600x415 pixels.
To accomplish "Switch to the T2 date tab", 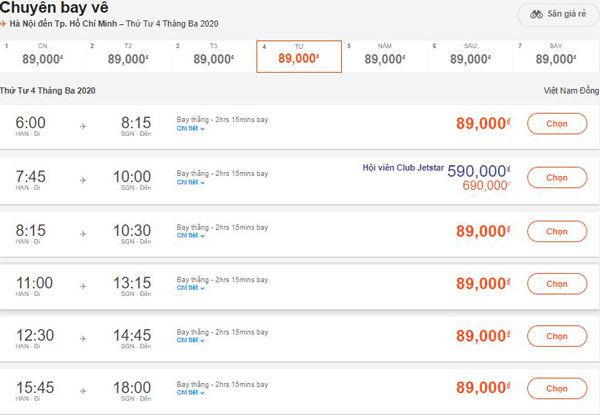I will coord(128,56).
